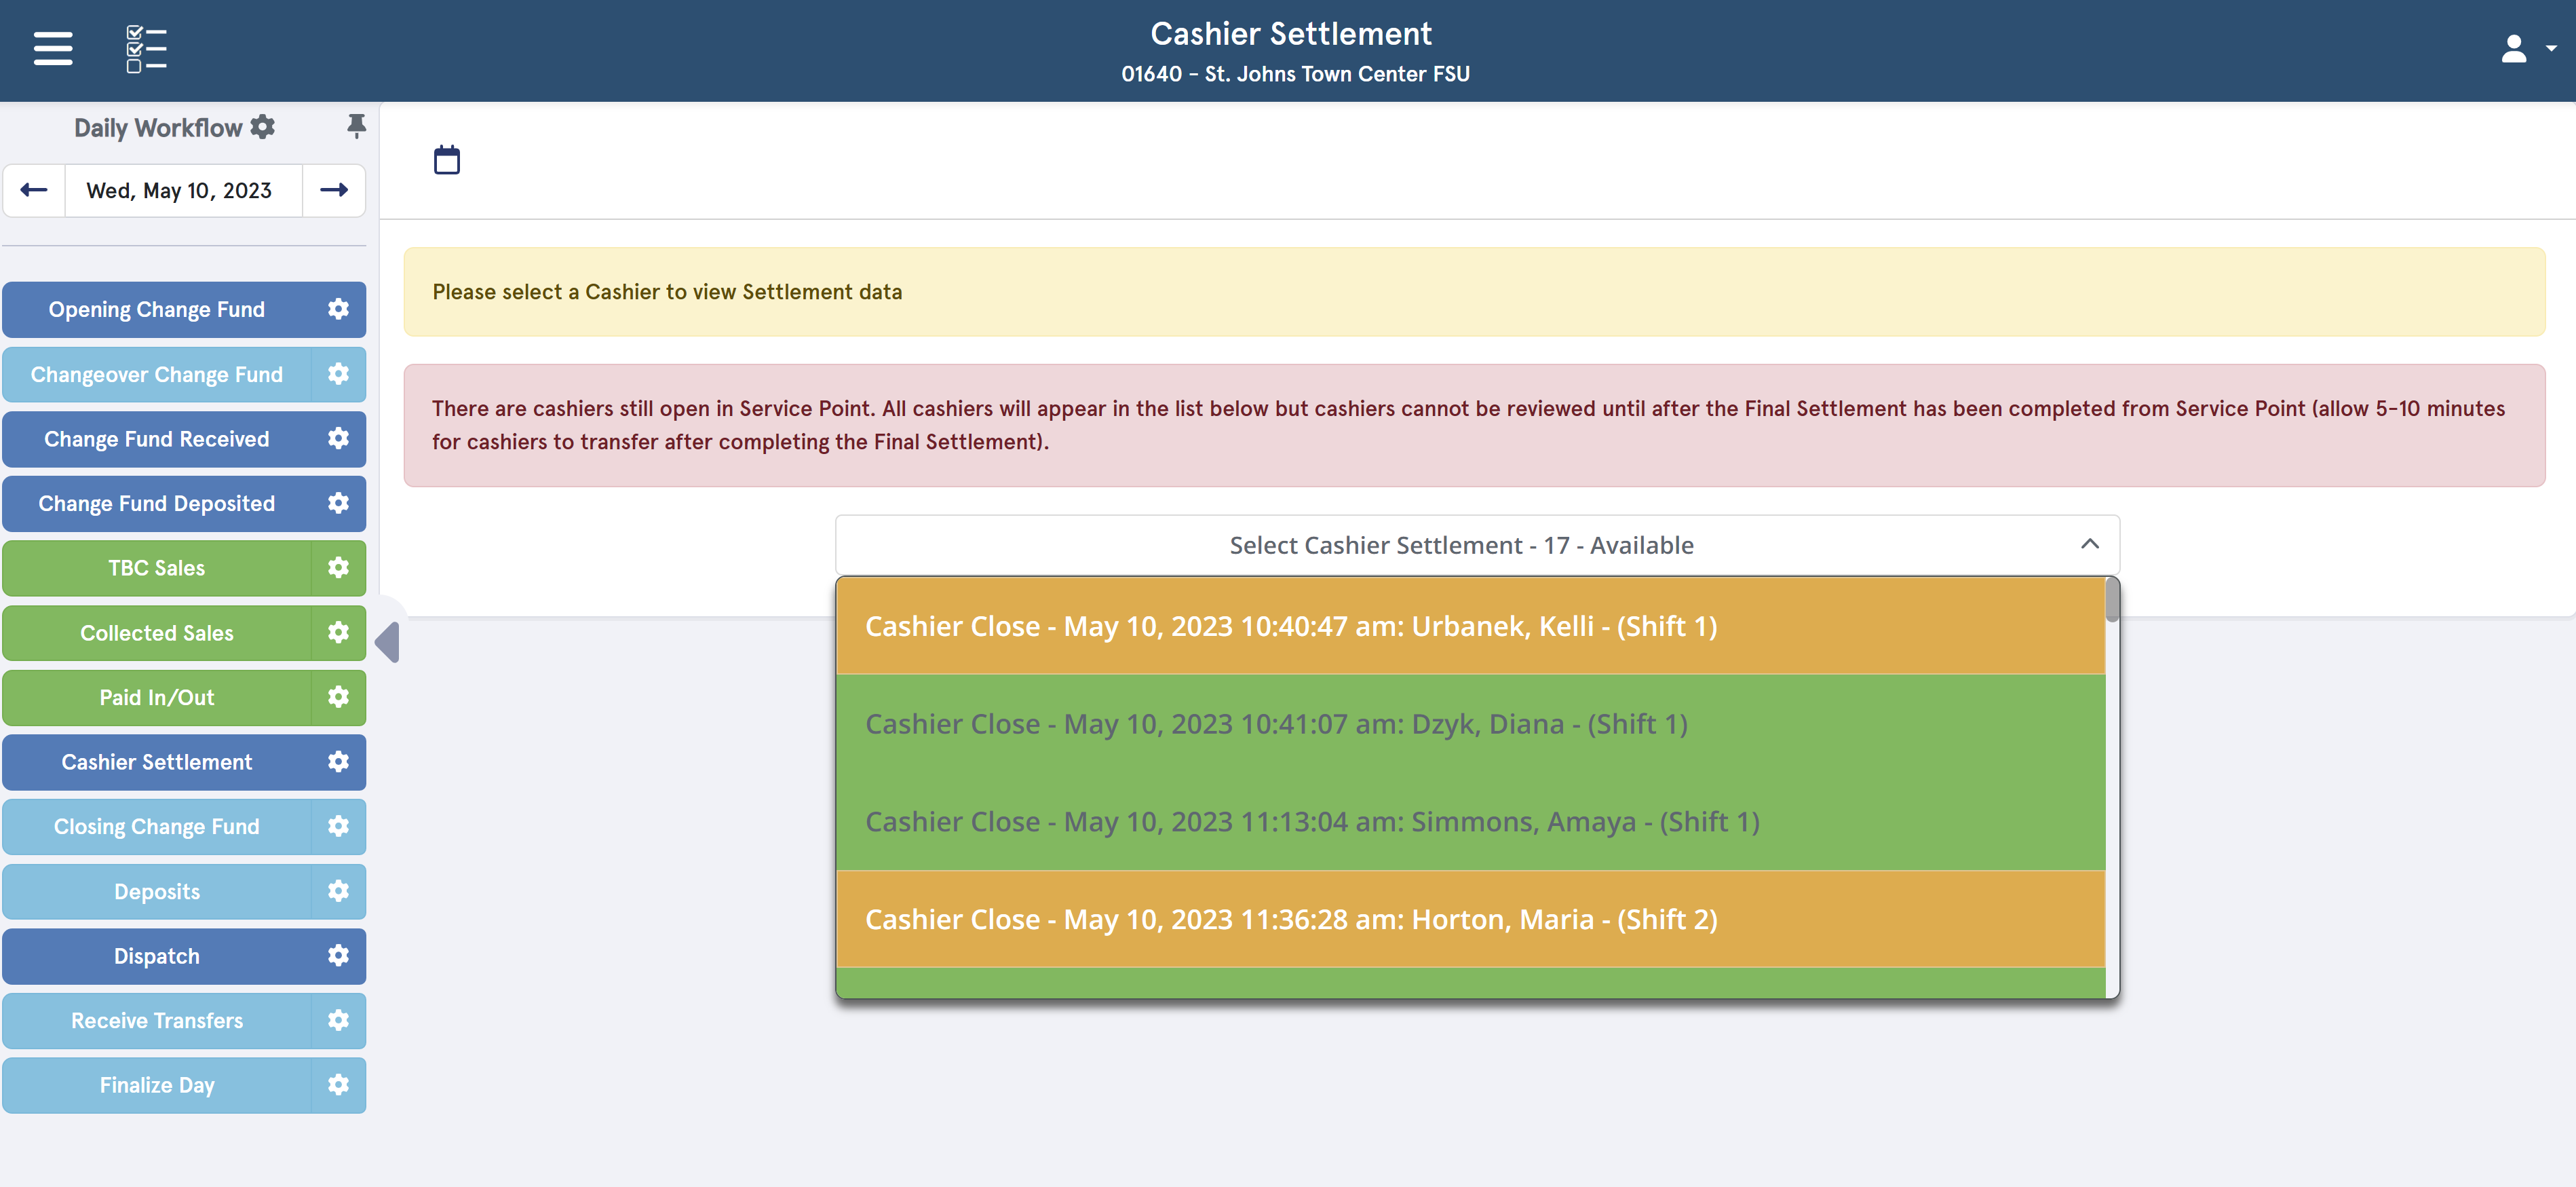This screenshot has width=2576, height=1187.
Task: Click the Cashier Settlement page title
Action: pos(1291,34)
